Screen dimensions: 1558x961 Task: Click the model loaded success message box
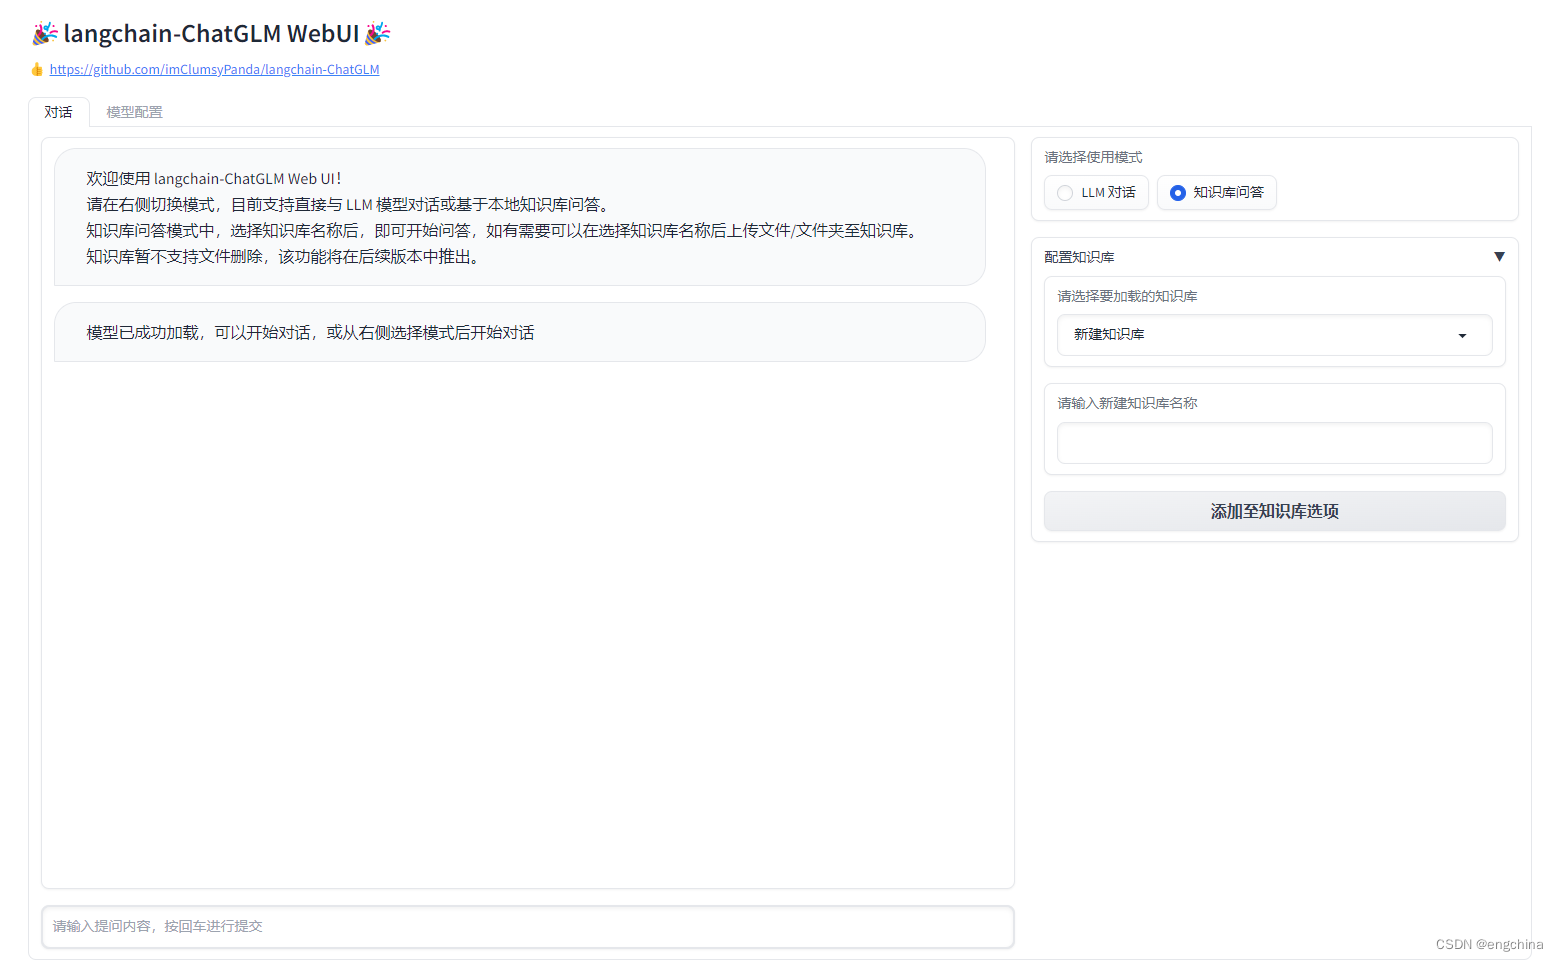[x=520, y=332]
